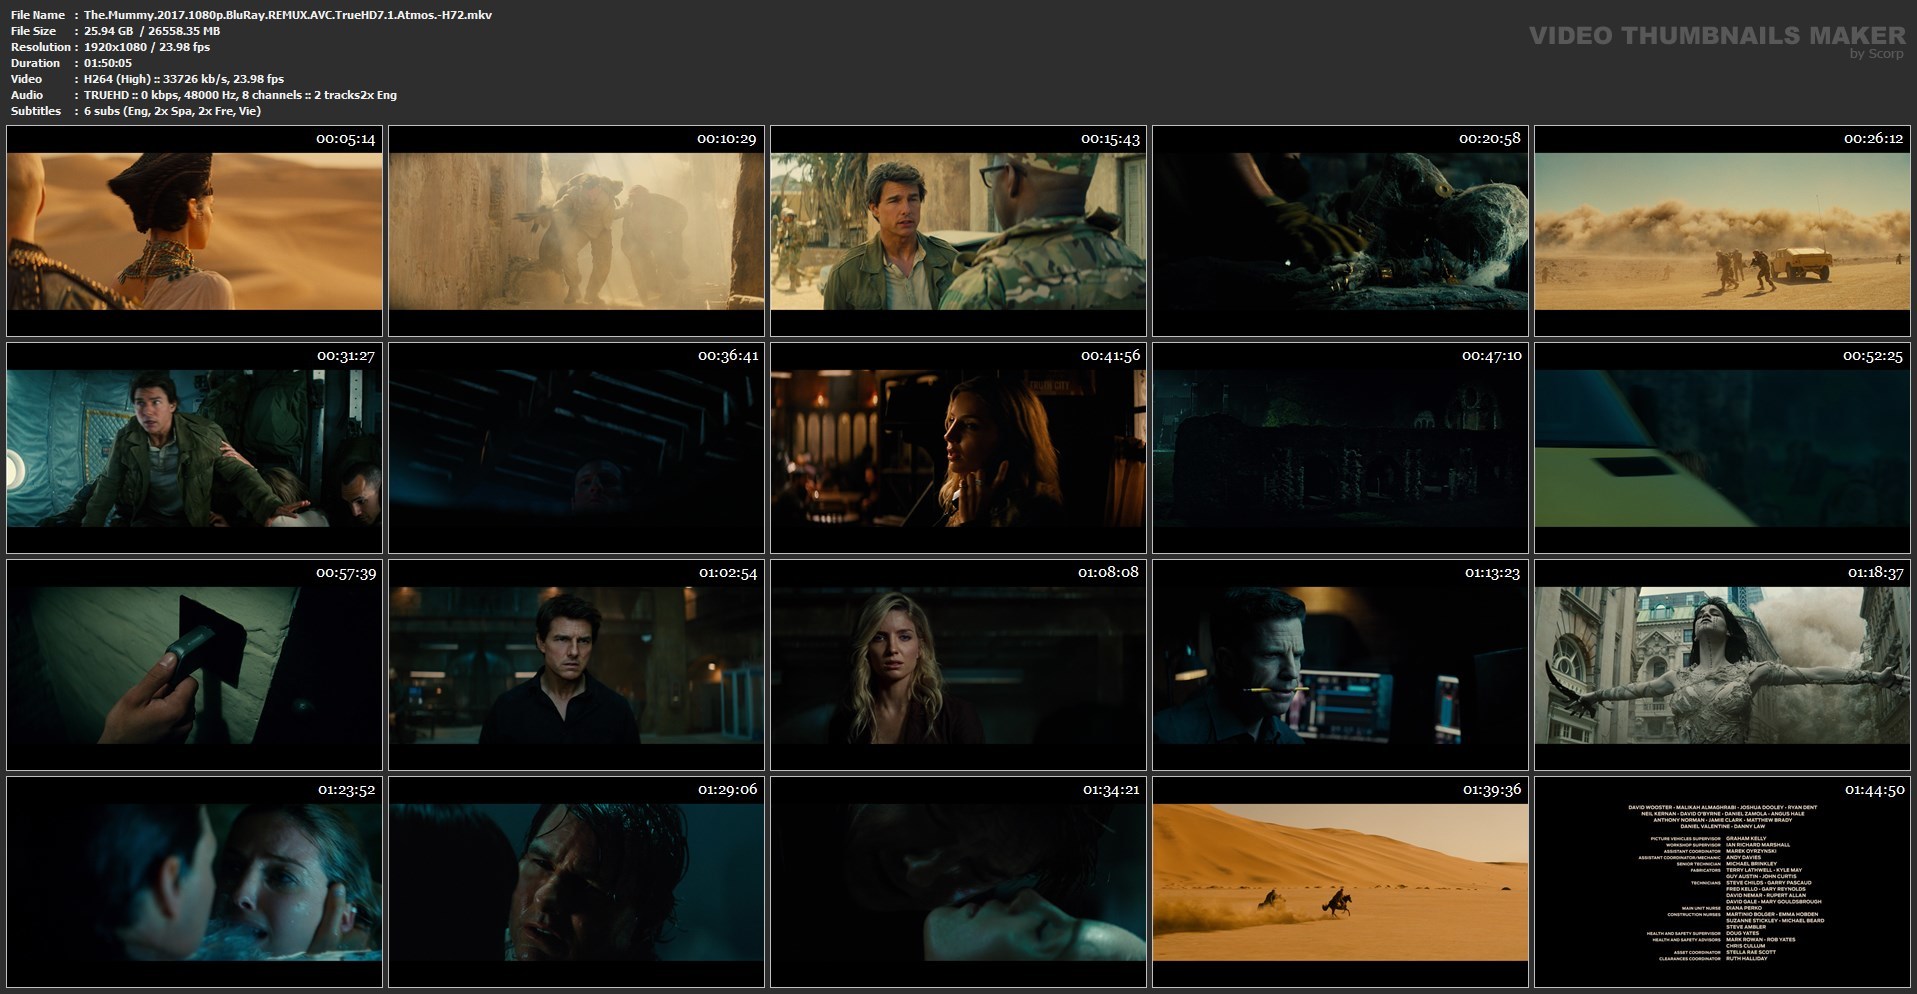This screenshot has height=994, width=1917.
Task: Select the thumbnail at 00:57:39
Action: 194,665
